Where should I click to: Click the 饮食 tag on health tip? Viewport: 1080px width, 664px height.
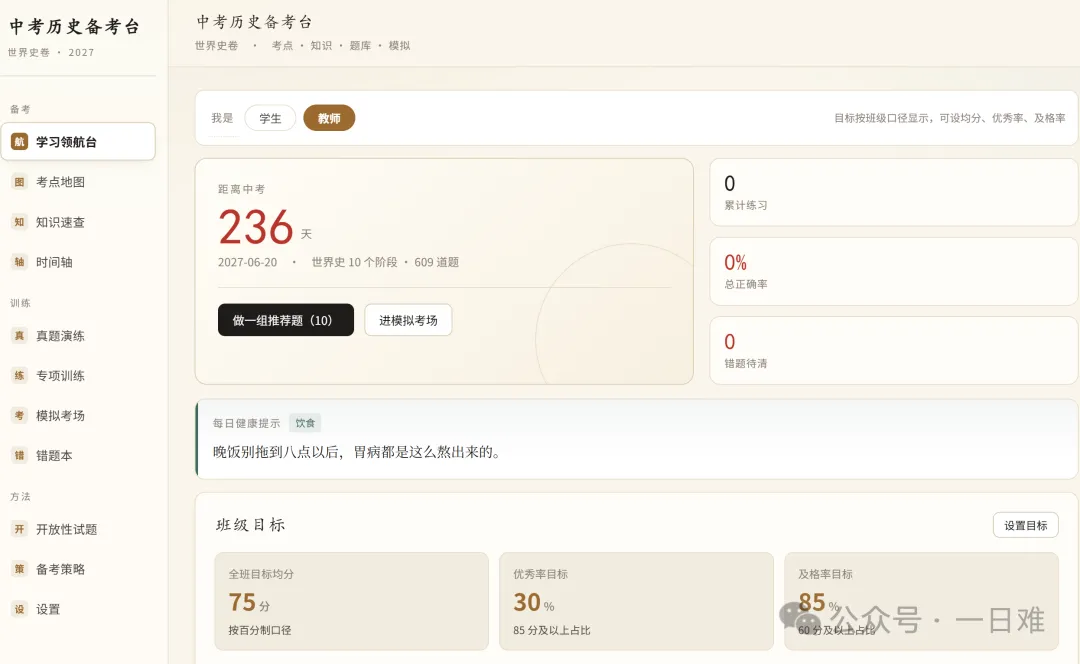305,423
